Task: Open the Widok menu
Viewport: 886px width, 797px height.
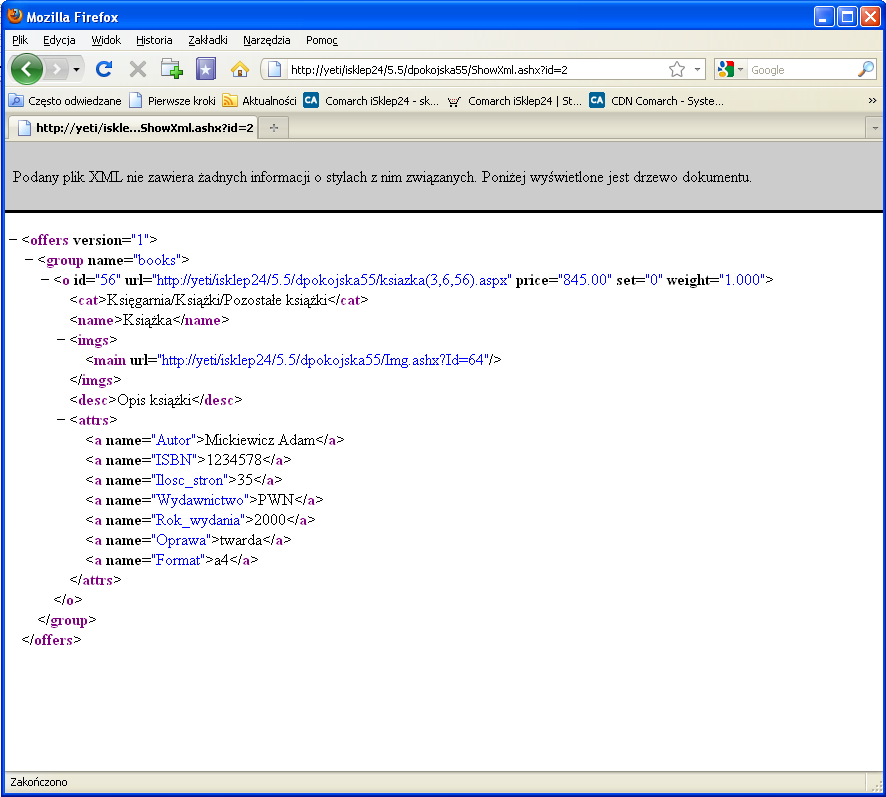Action: click(106, 40)
